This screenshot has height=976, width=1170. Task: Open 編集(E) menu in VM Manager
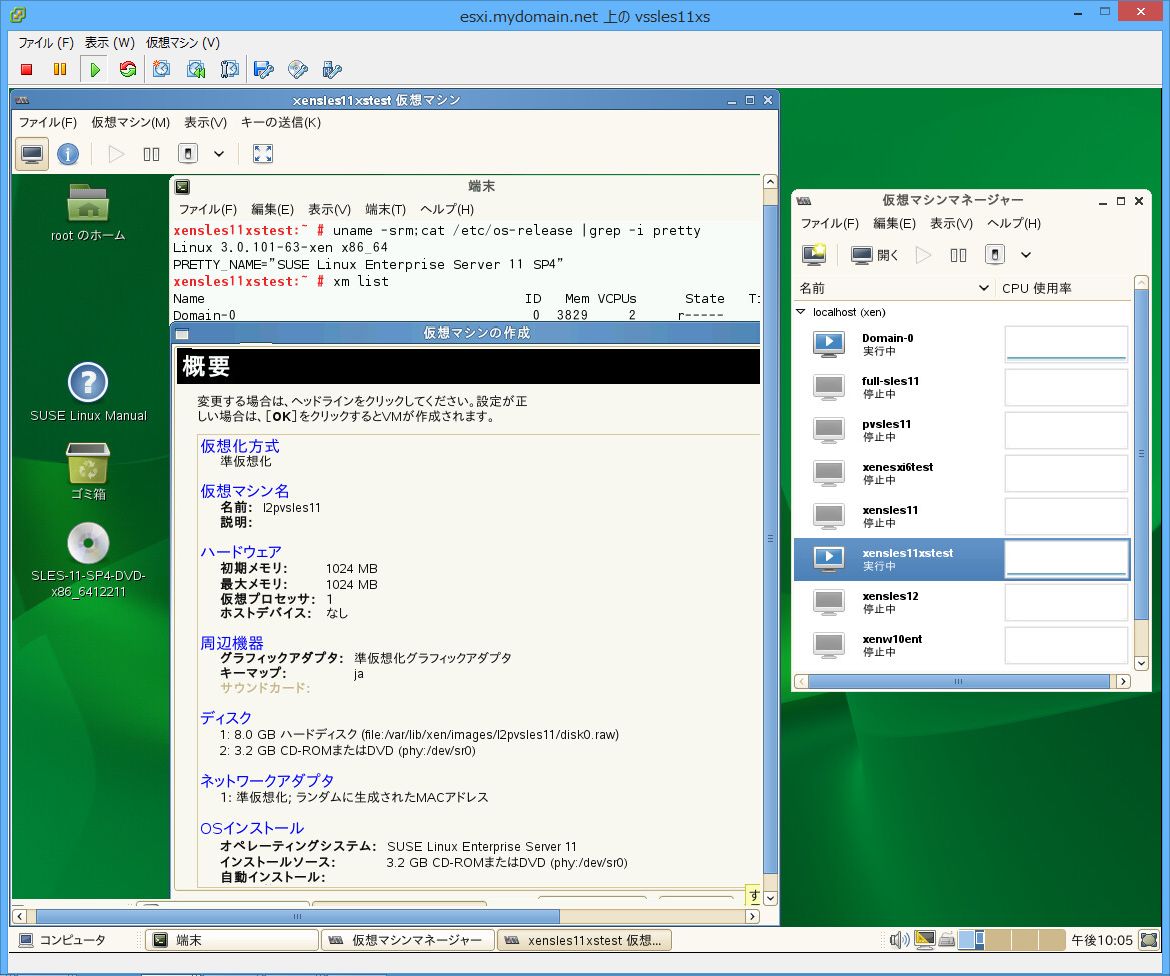[x=894, y=223]
